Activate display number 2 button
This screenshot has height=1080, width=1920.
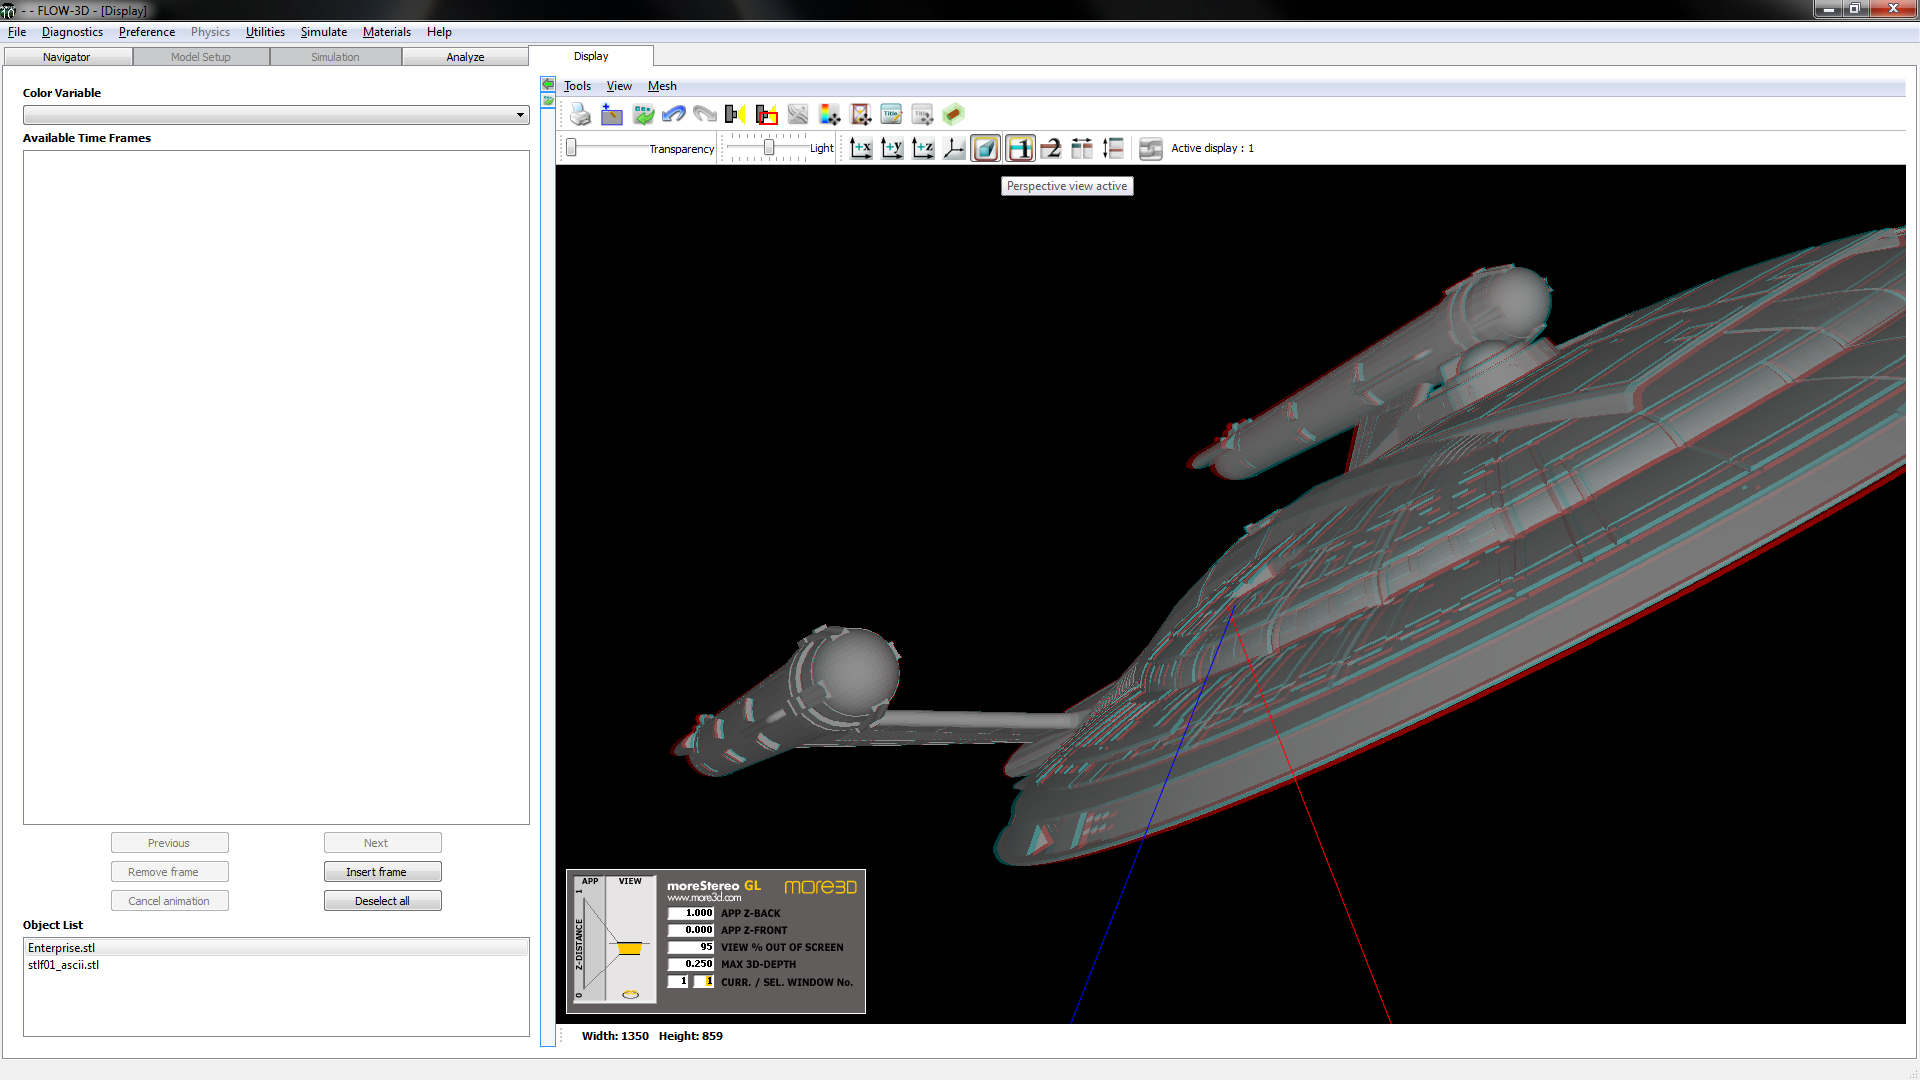coord(1051,149)
